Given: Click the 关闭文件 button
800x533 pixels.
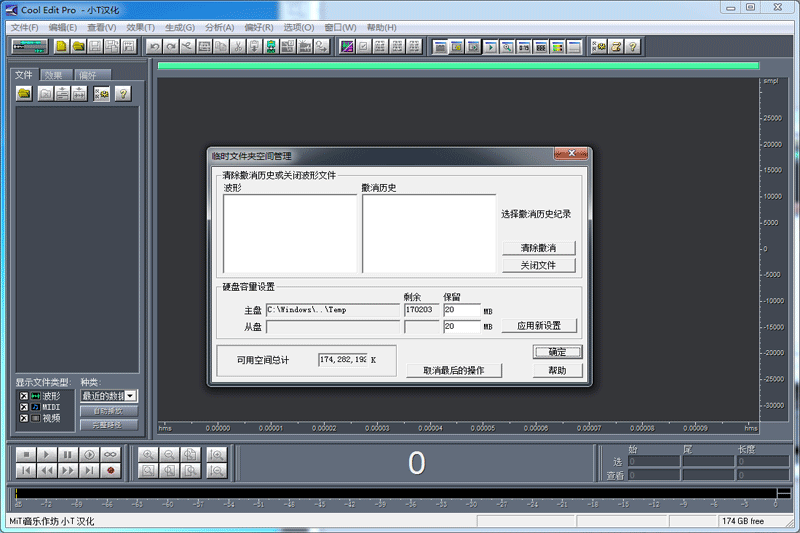Looking at the screenshot, I should click(539, 265).
